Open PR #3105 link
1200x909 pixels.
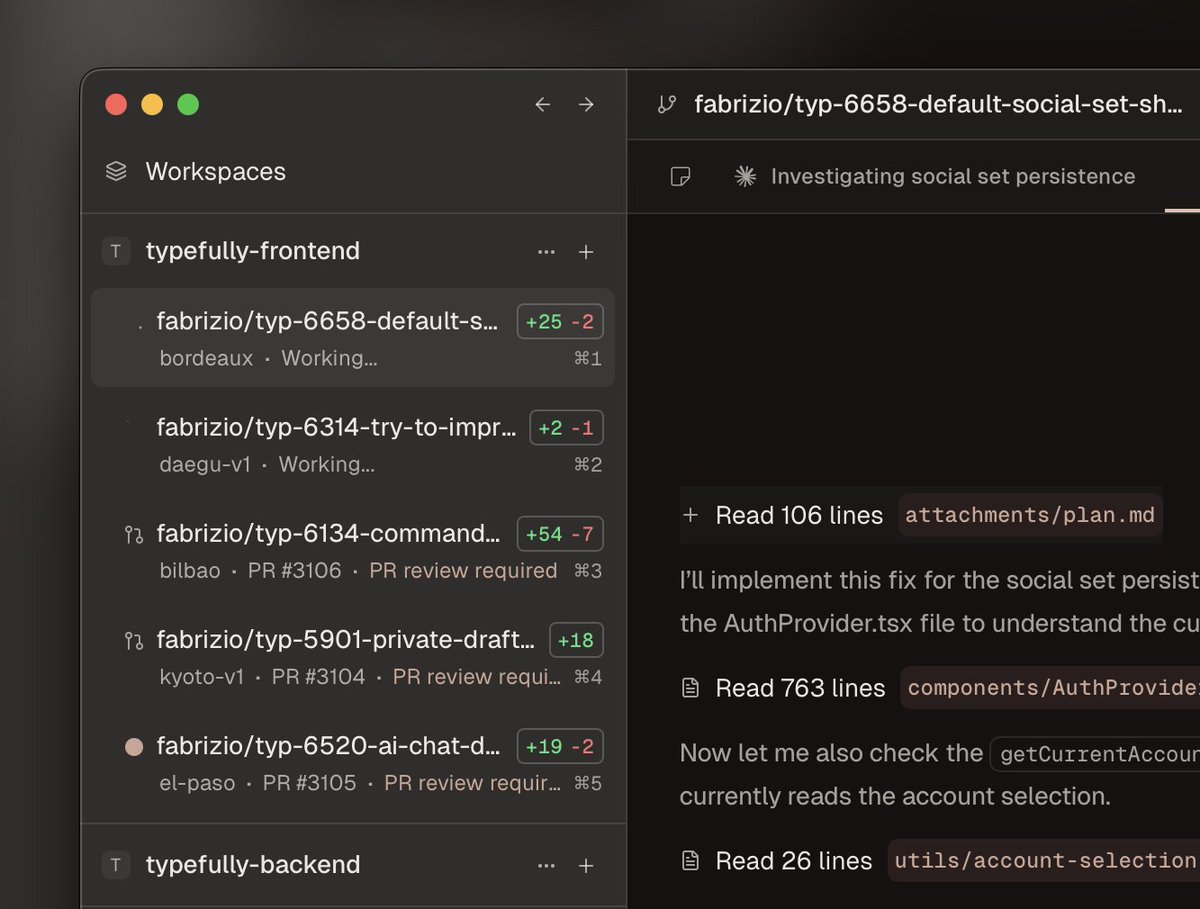click(309, 783)
